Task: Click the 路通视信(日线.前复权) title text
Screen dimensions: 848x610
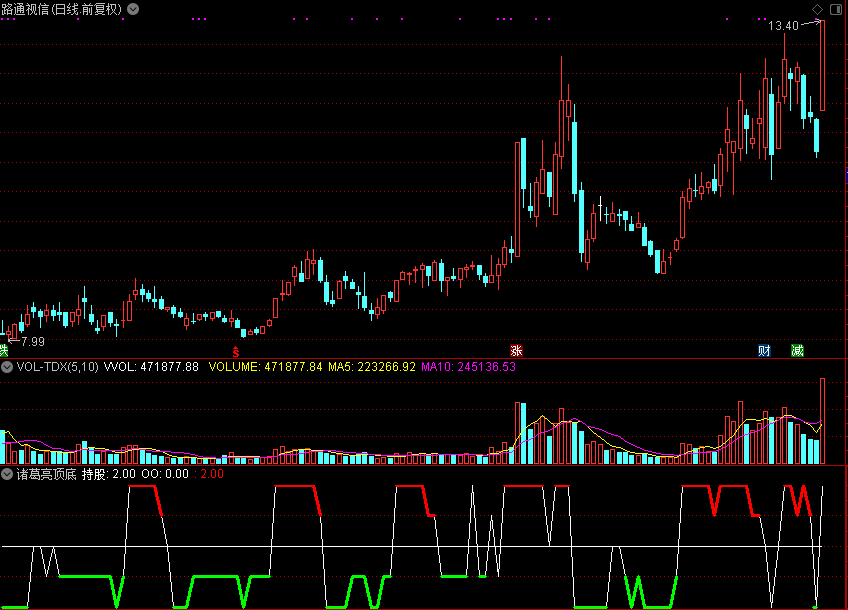Action: click(x=62, y=9)
